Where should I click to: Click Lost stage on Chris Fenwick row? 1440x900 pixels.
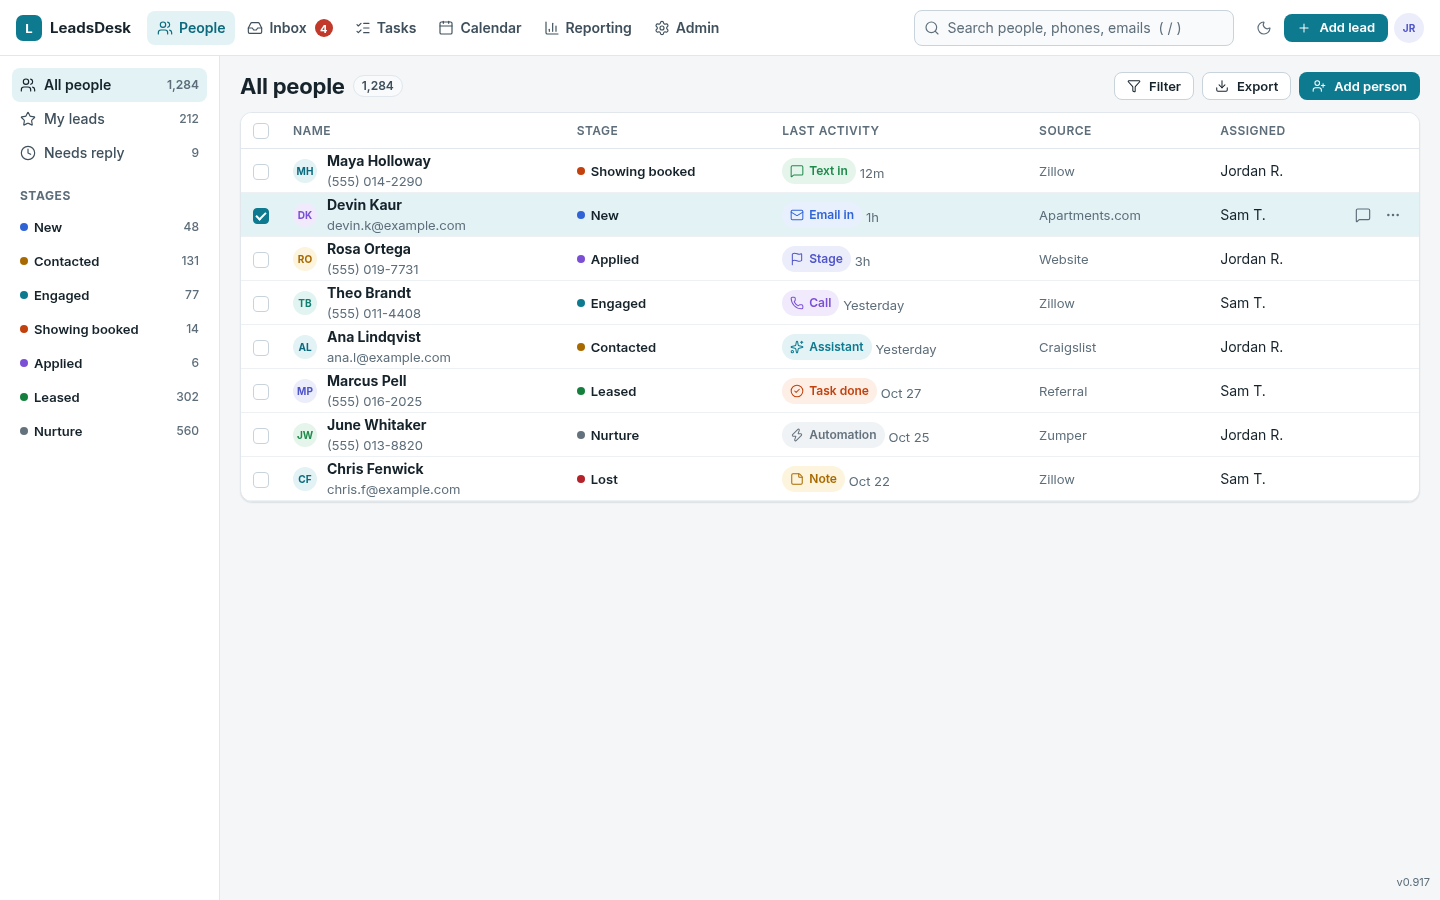click(597, 479)
